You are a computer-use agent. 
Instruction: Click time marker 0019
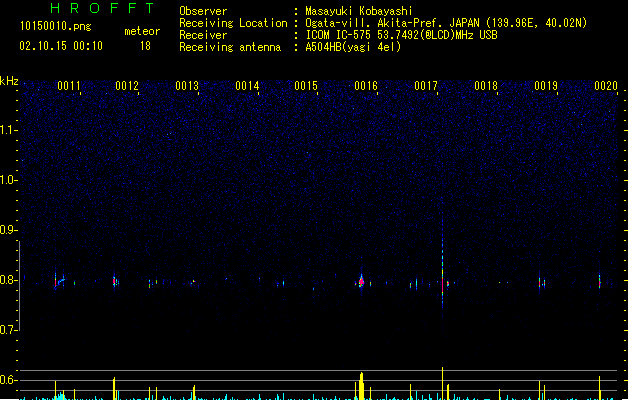click(x=546, y=86)
